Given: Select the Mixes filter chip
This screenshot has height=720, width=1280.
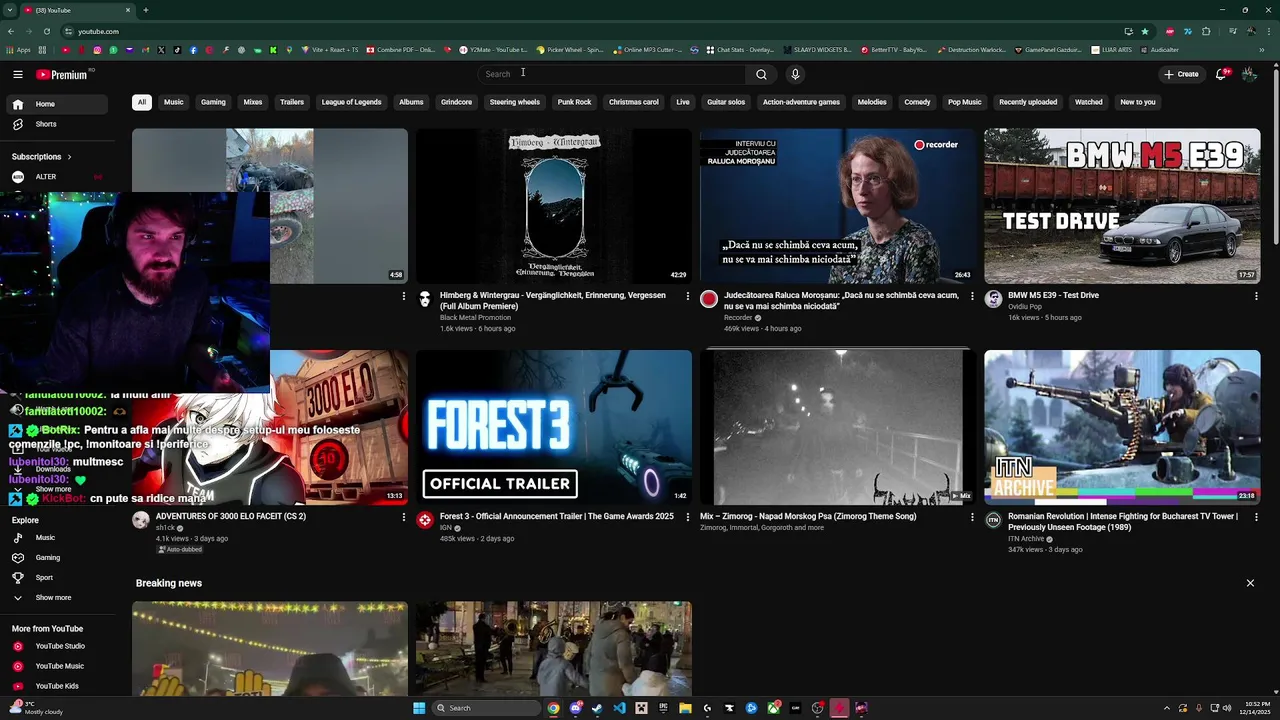Looking at the screenshot, I should tap(253, 102).
